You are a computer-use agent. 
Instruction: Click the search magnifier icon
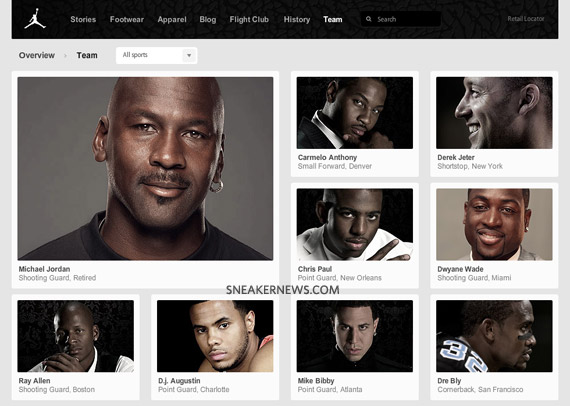tap(369, 19)
